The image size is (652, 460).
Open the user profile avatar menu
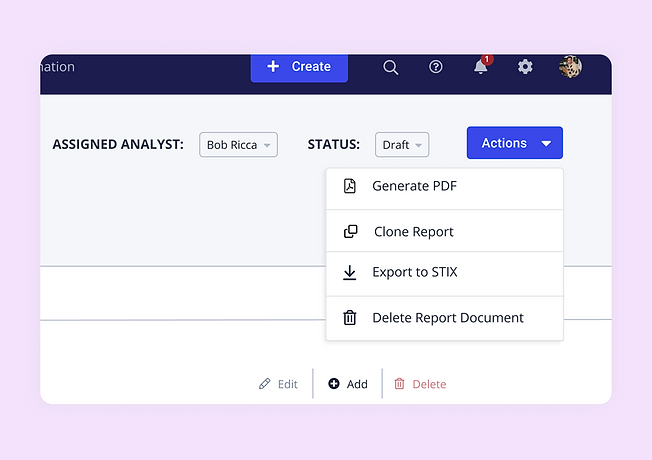570,67
